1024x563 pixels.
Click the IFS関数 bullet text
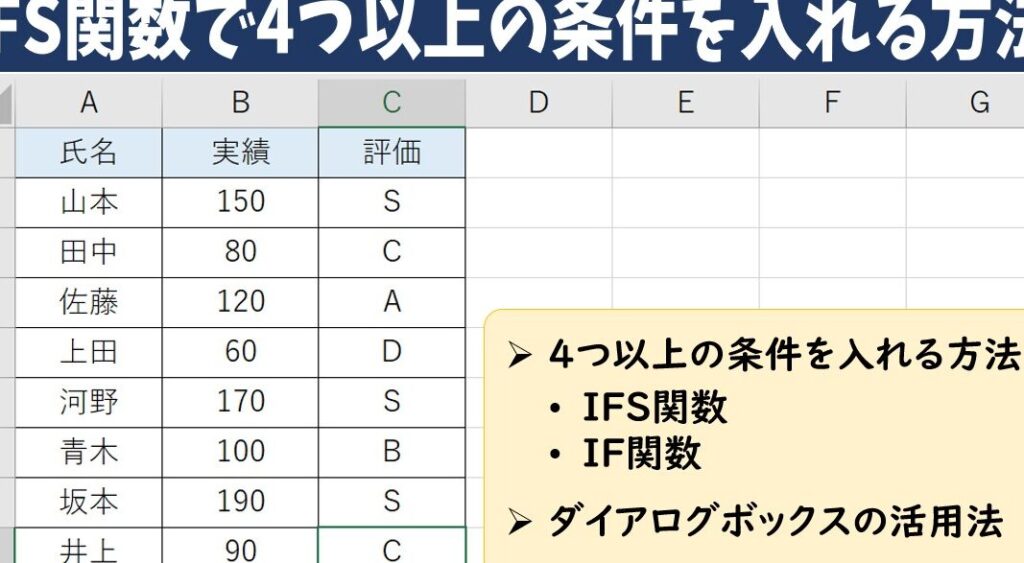[654, 408]
